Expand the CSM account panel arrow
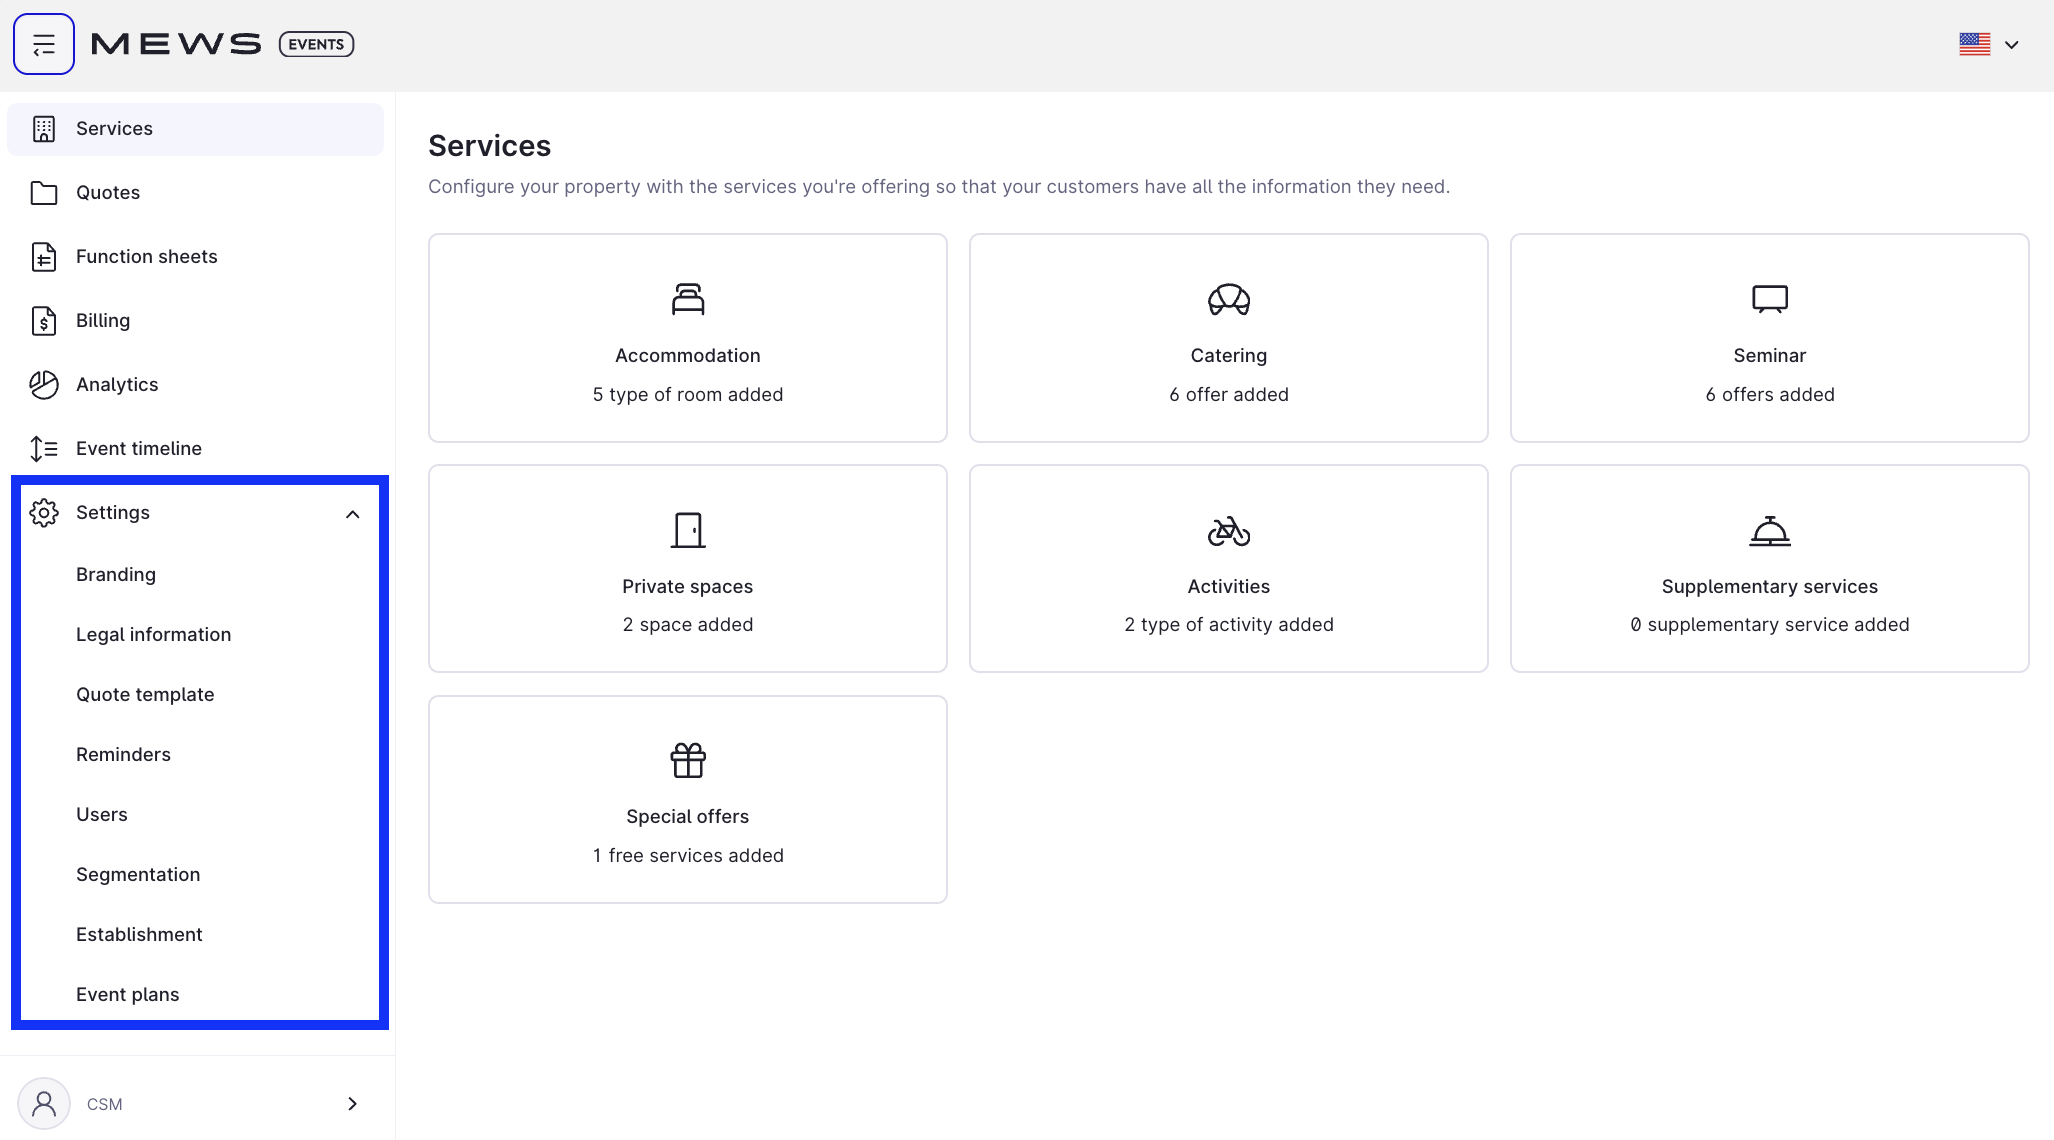This screenshot has width=2054, height=1140. (x=352, y=1103)
